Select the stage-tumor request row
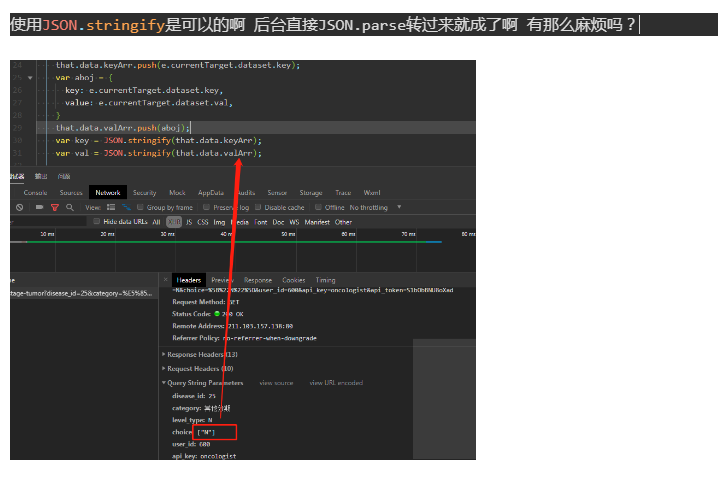Screen dimensions: 726x483 [84, 293]
